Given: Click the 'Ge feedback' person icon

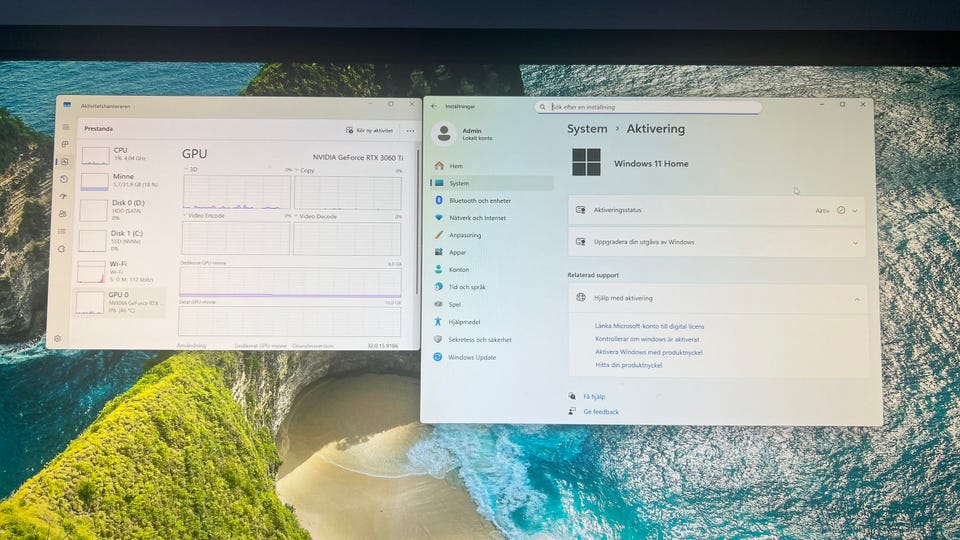Looking at the screenshot, I should click(x=572, y=411).
